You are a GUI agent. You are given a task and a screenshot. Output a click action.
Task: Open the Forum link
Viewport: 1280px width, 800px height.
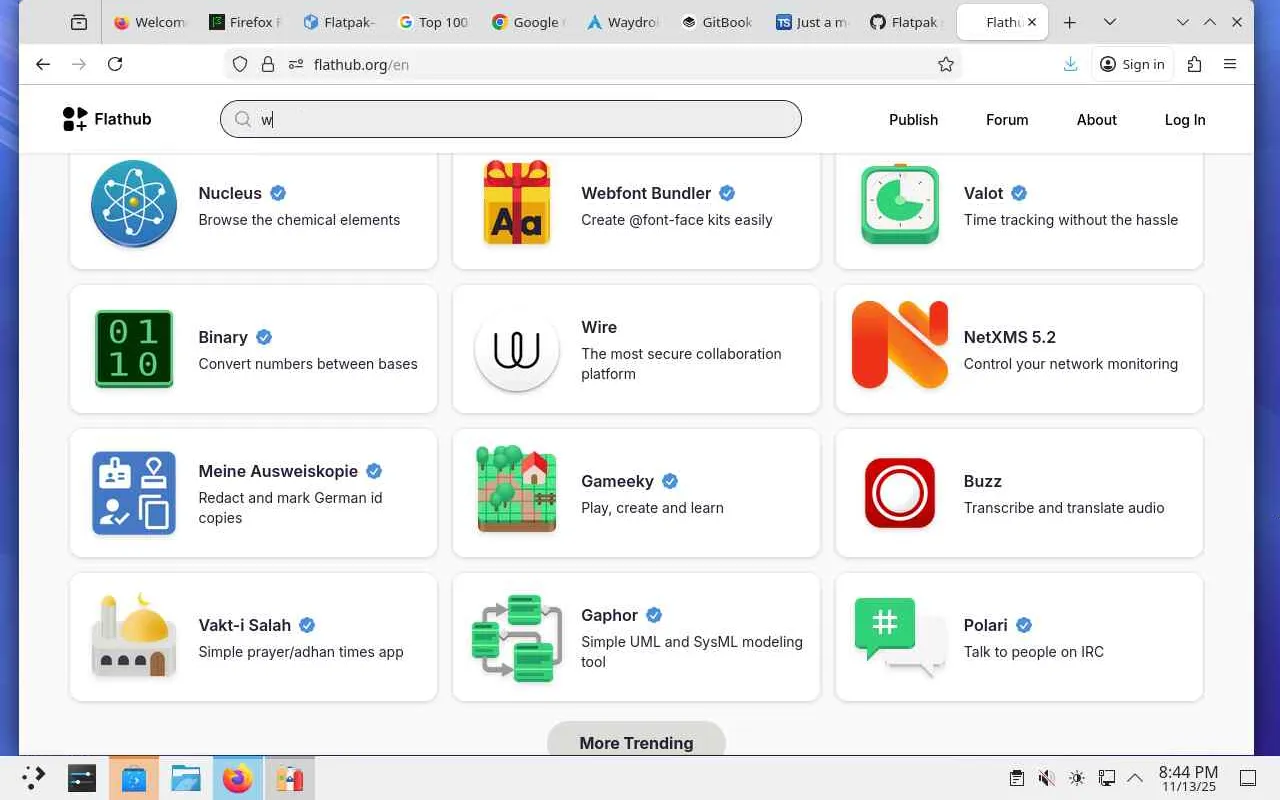coord(1007,120)
